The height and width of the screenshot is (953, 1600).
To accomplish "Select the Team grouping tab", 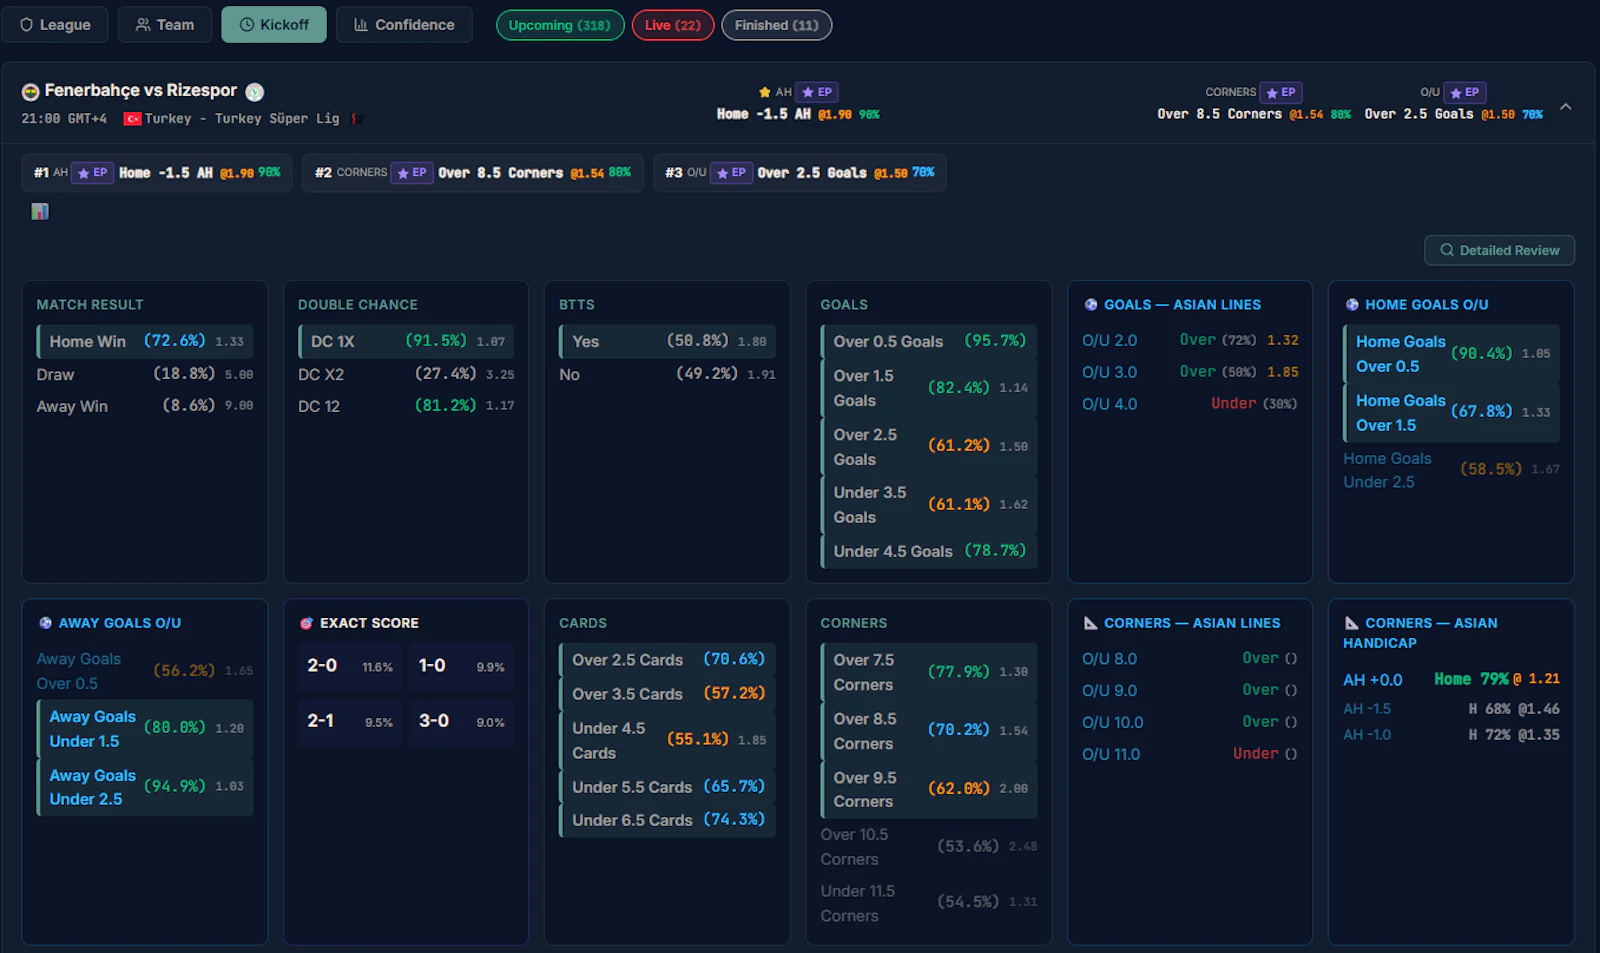I will (x=165, y=25).
